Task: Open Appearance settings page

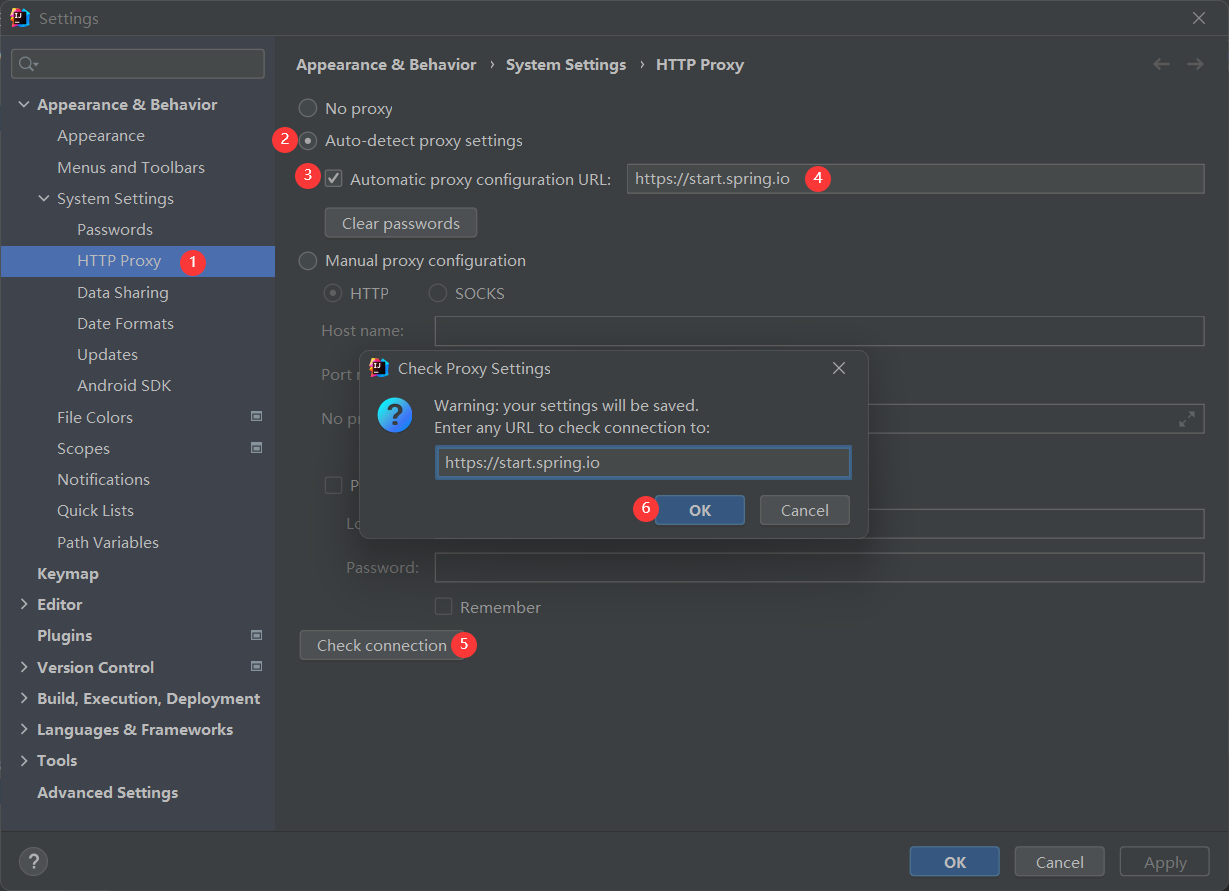Action: point(100,135)
